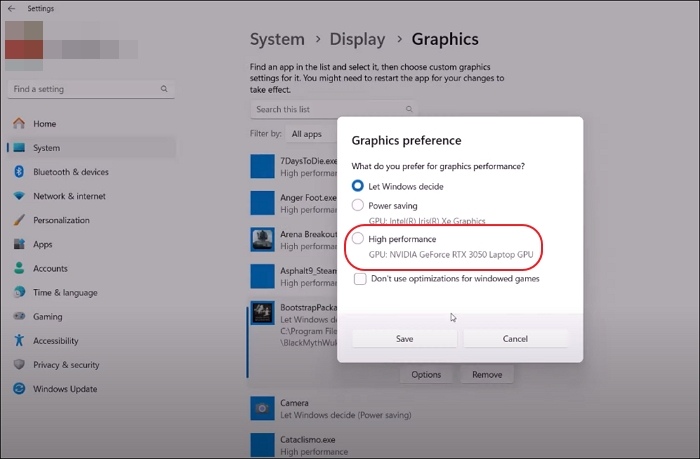This screenshot has width=700, height=459.
Task: Click the Display breadcrumb link
Action: pos(357,39)
